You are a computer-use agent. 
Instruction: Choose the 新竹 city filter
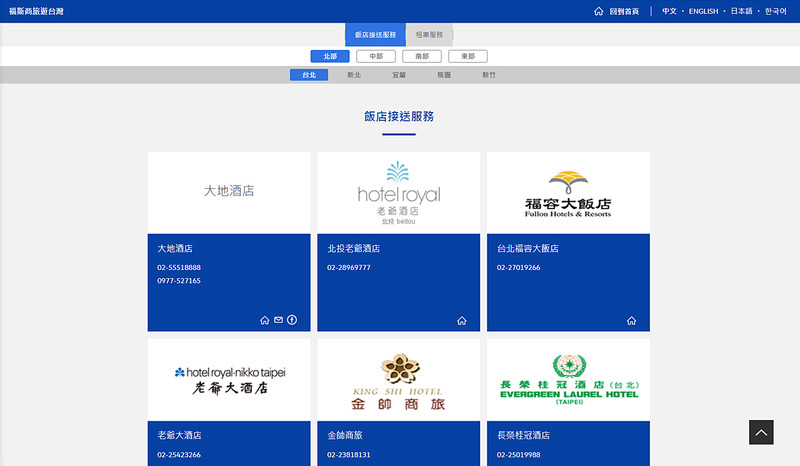coord(489,75)
